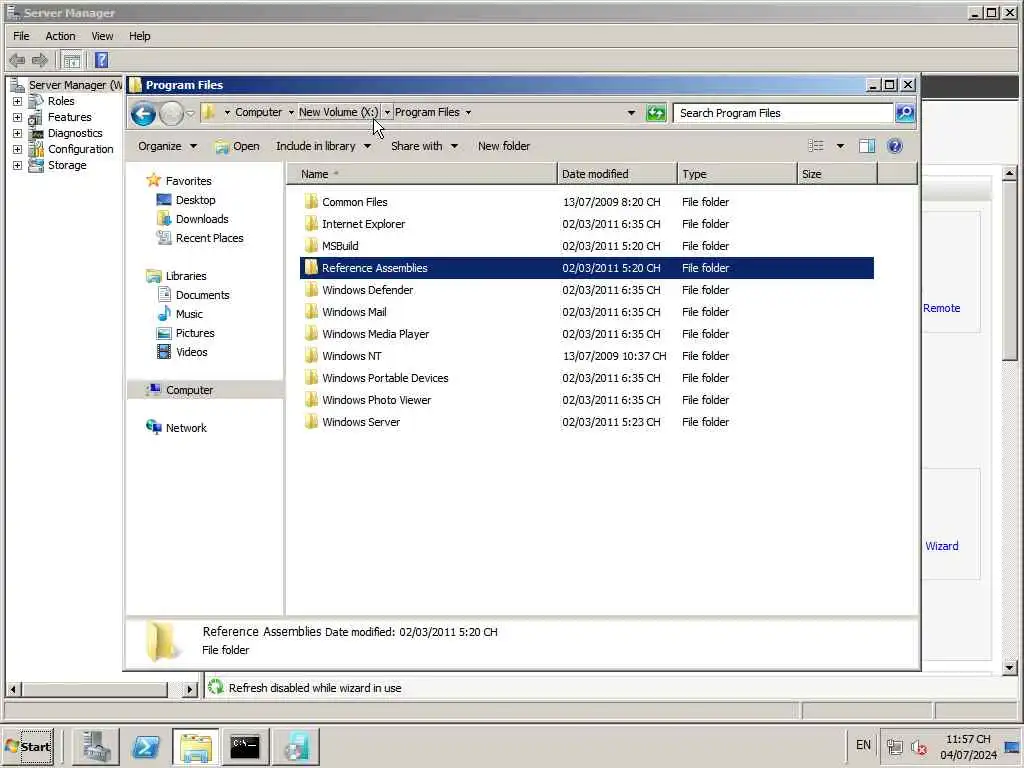
Task: Click Windows Explorer taskbar button
Action: coord(195,746)
